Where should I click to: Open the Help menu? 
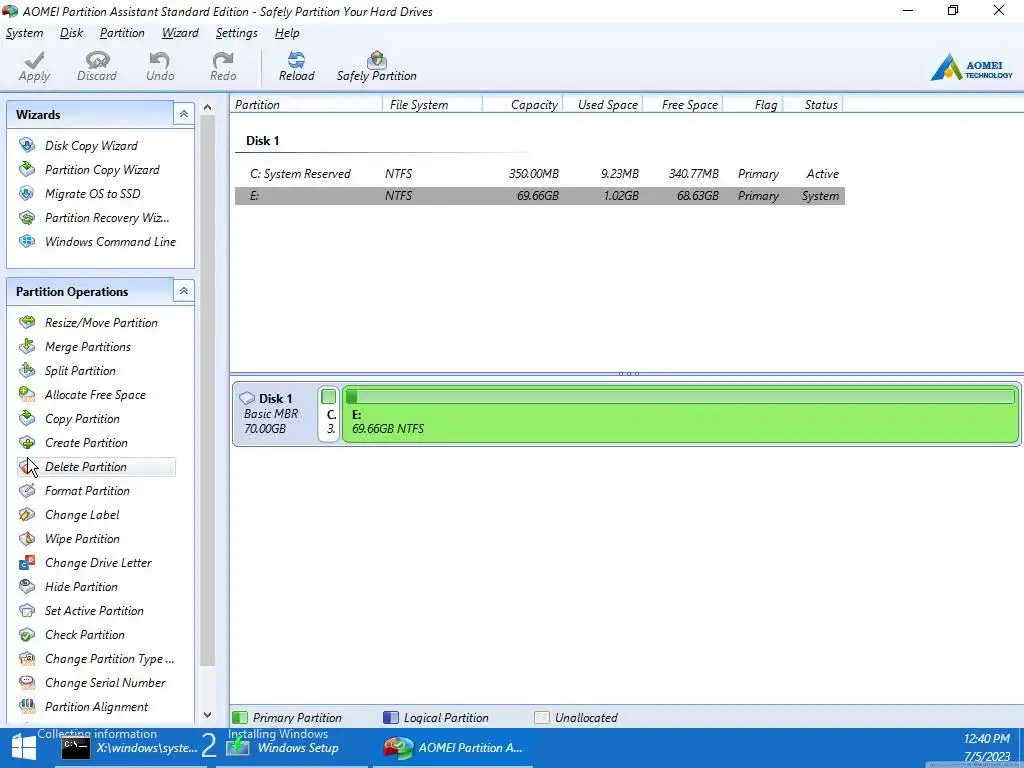tap(287, 33)
